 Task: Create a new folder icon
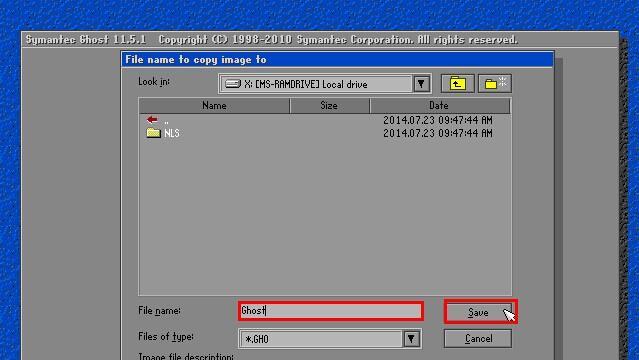pyautogui.click(x=495, y=84)
